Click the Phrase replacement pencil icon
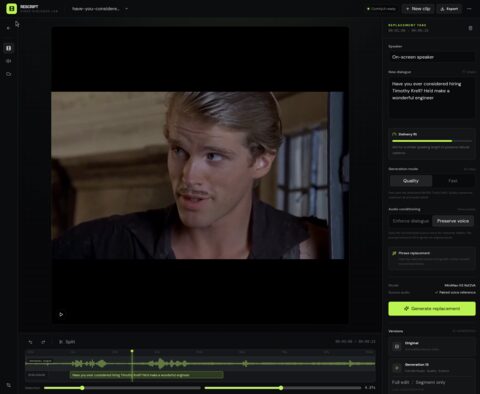 coord(394,253)
